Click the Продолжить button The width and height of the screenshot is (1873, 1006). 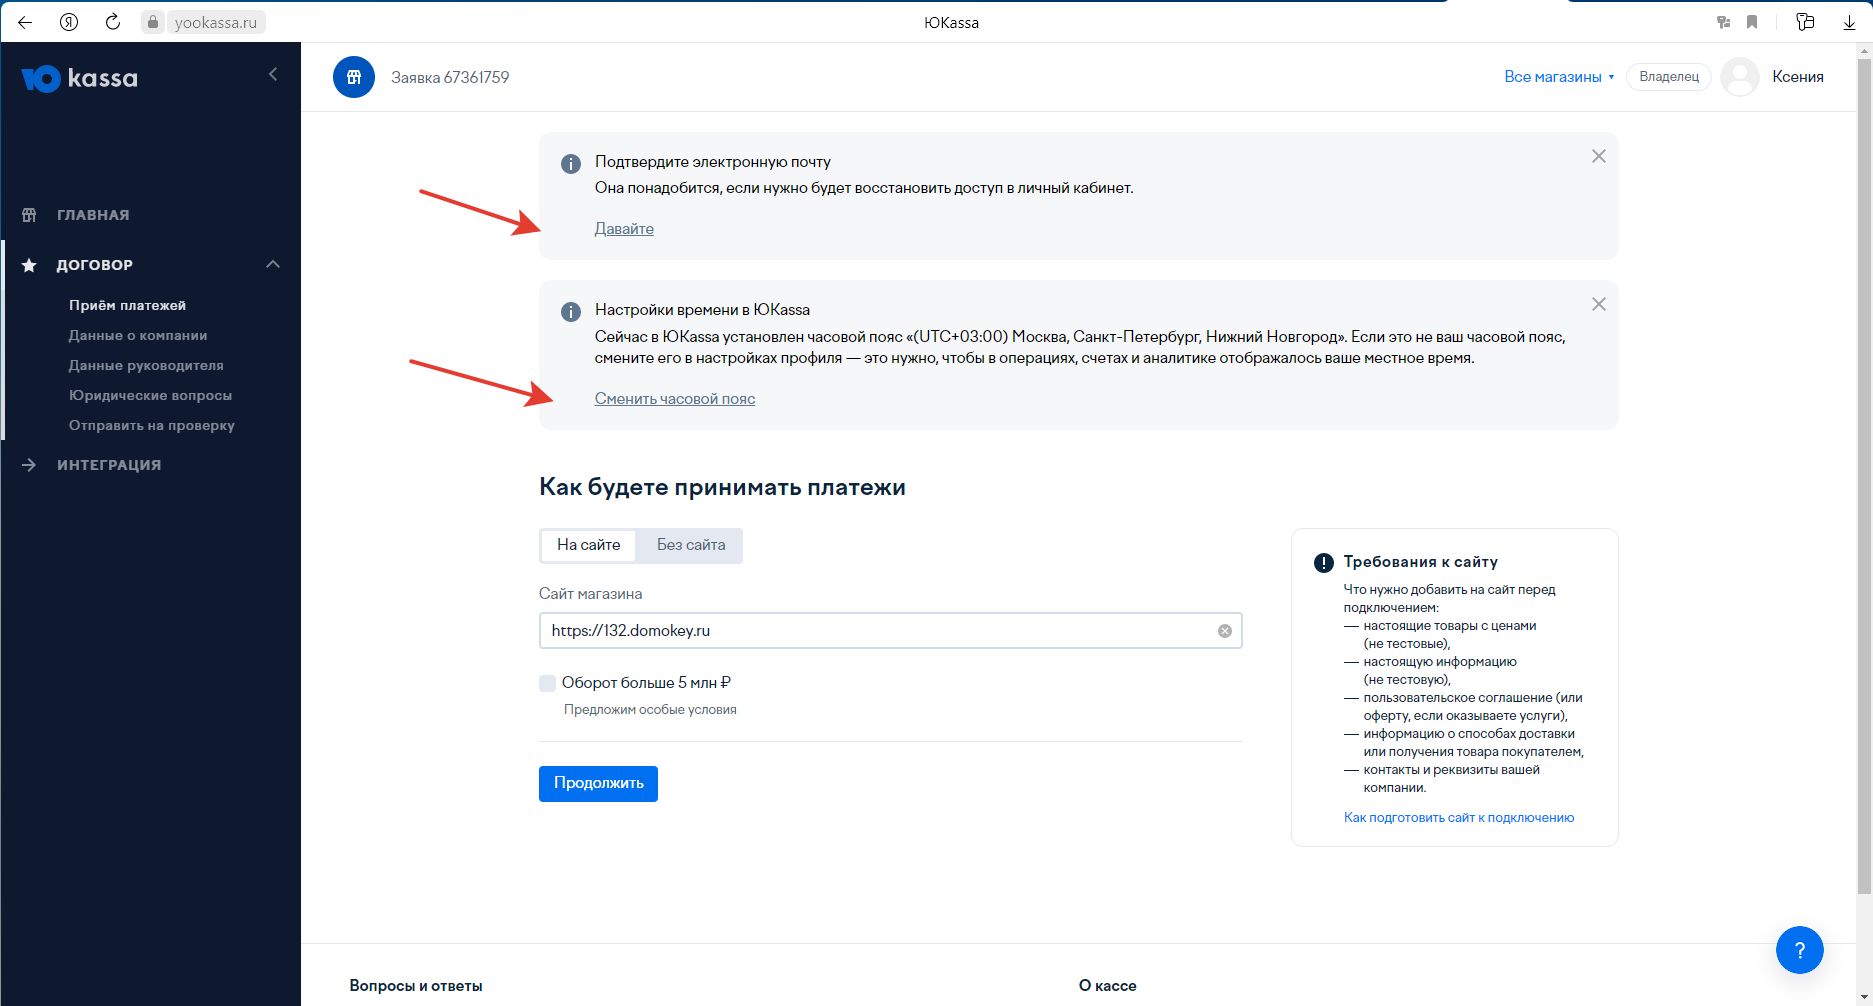[x=598, y=783]
